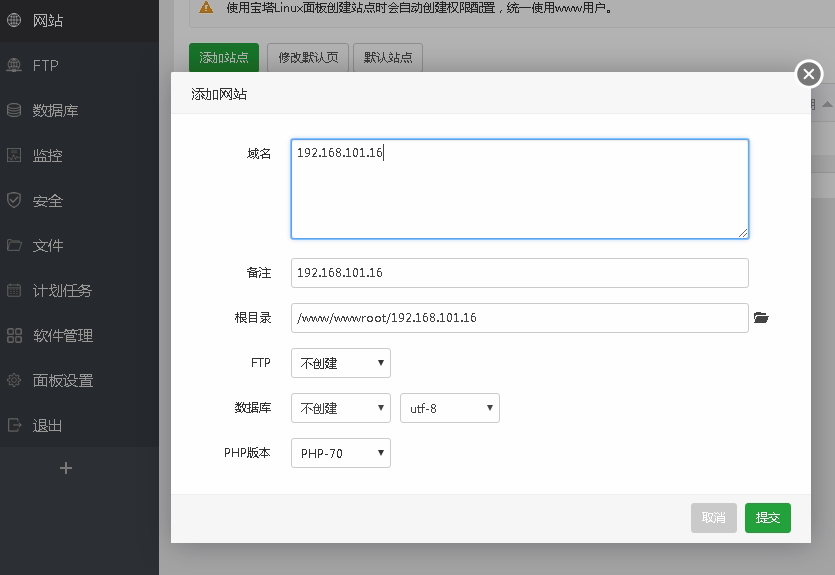Screen dimensions: 835x575
Task: Click the PHP版本 label
Action: (247, 453)
